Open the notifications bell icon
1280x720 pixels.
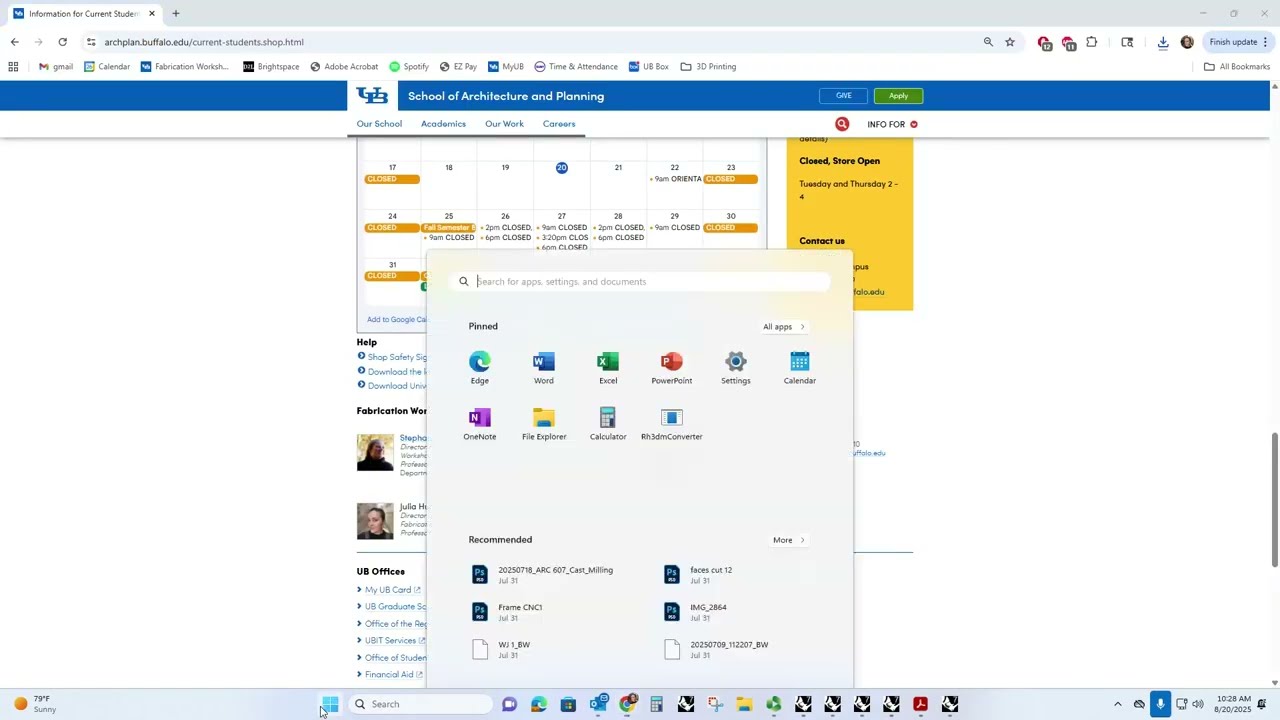1262,704
